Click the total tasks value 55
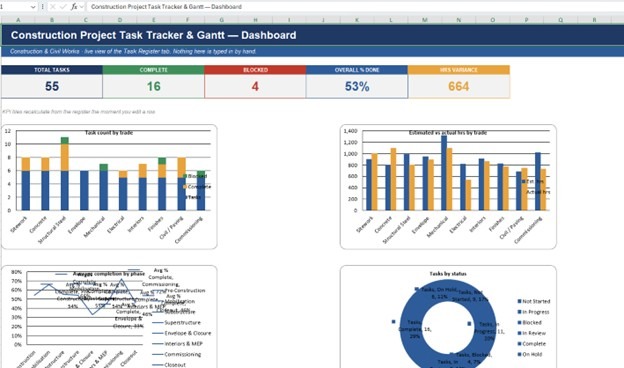 [52, 86]
